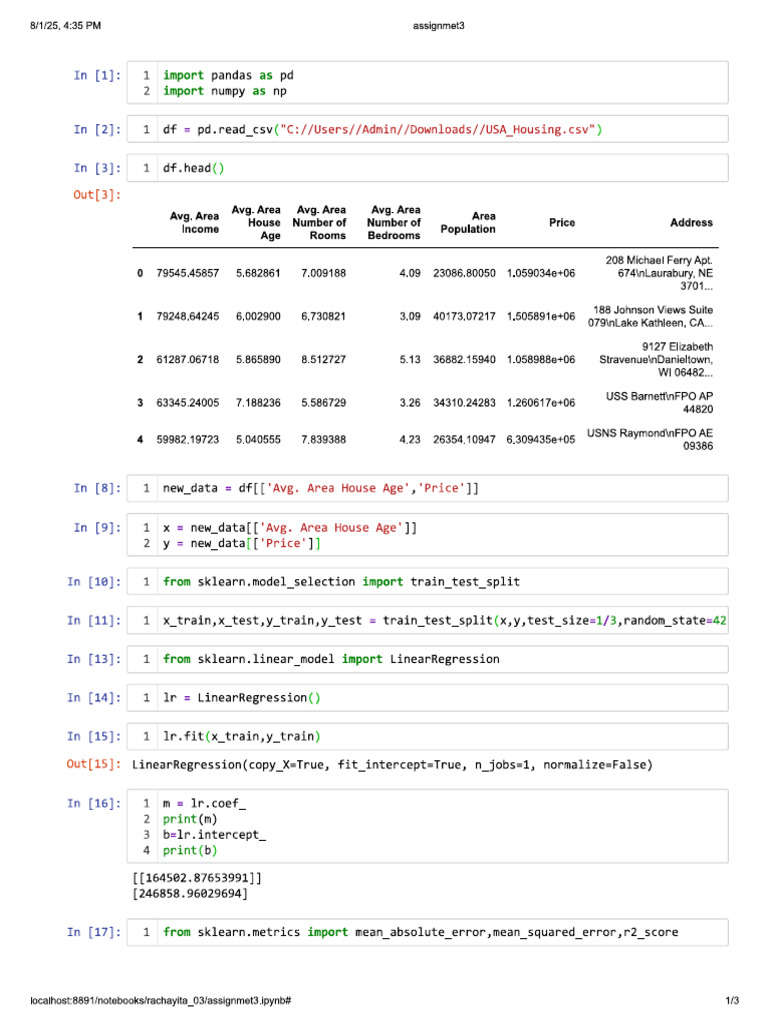The image size is (768, 1024).
Task: Click the In [14]: prompt label
Action: [94, 697]
